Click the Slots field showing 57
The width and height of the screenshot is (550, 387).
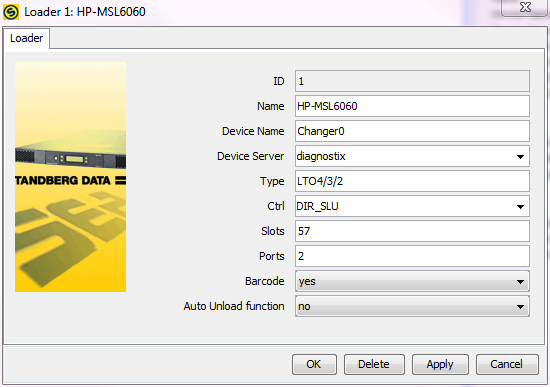pos(412,231)
